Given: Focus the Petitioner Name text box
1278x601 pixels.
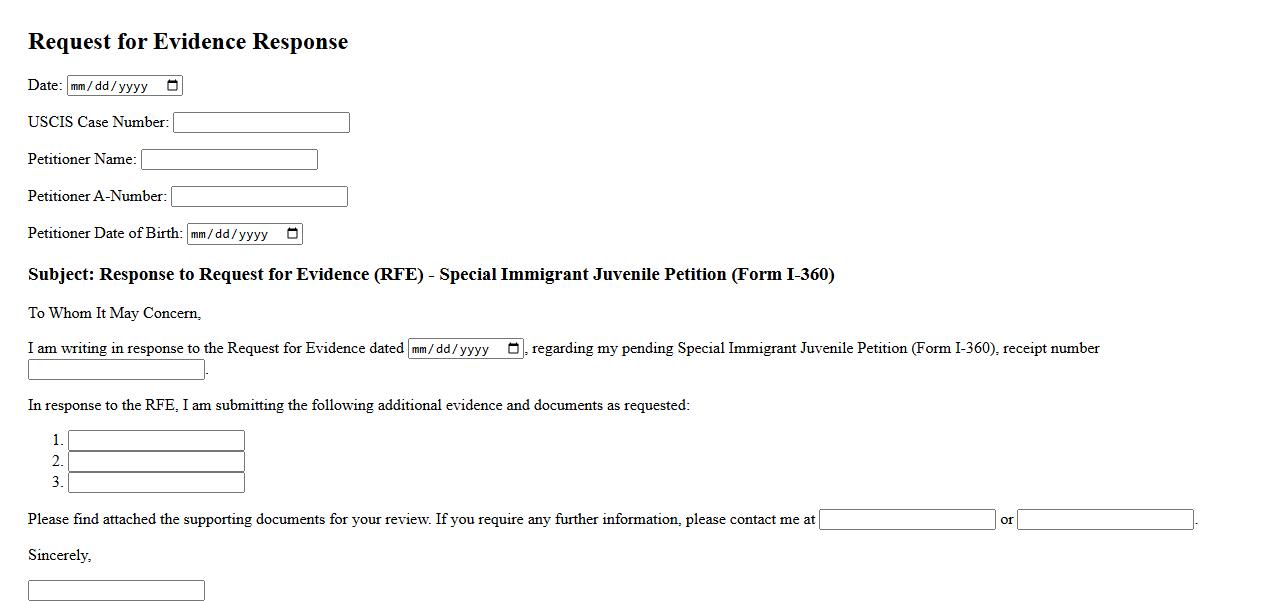Looking at the screenshot, I should [x=229, y=160].
